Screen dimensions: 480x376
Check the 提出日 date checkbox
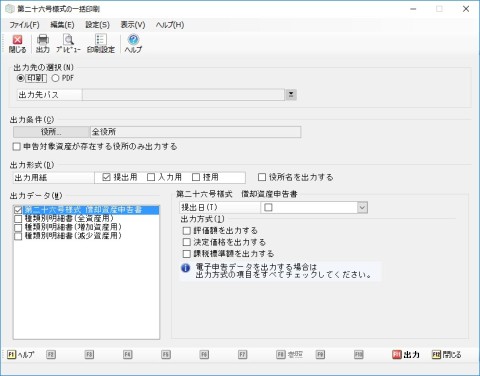[268, 208]
